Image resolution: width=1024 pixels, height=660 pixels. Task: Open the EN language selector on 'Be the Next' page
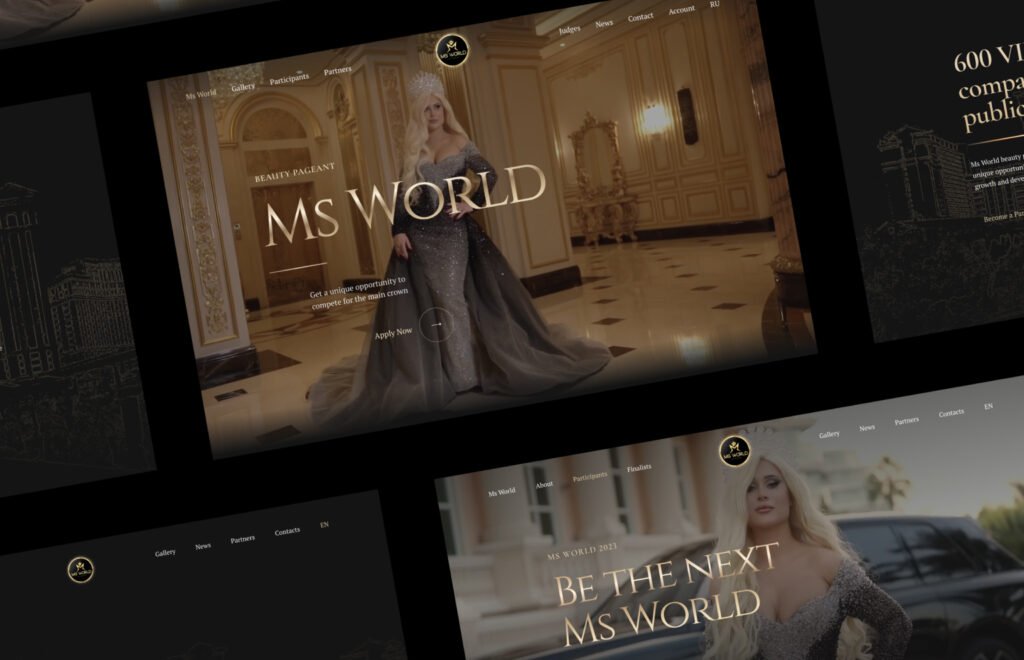point(988,407)
